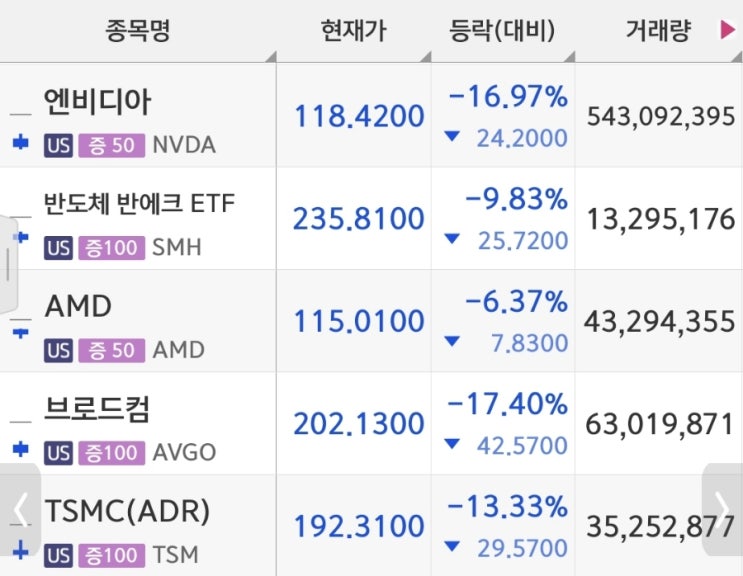Click the blue plus icon beside NVDA
This screenshot has width=743, height=576.
point(20,142)
